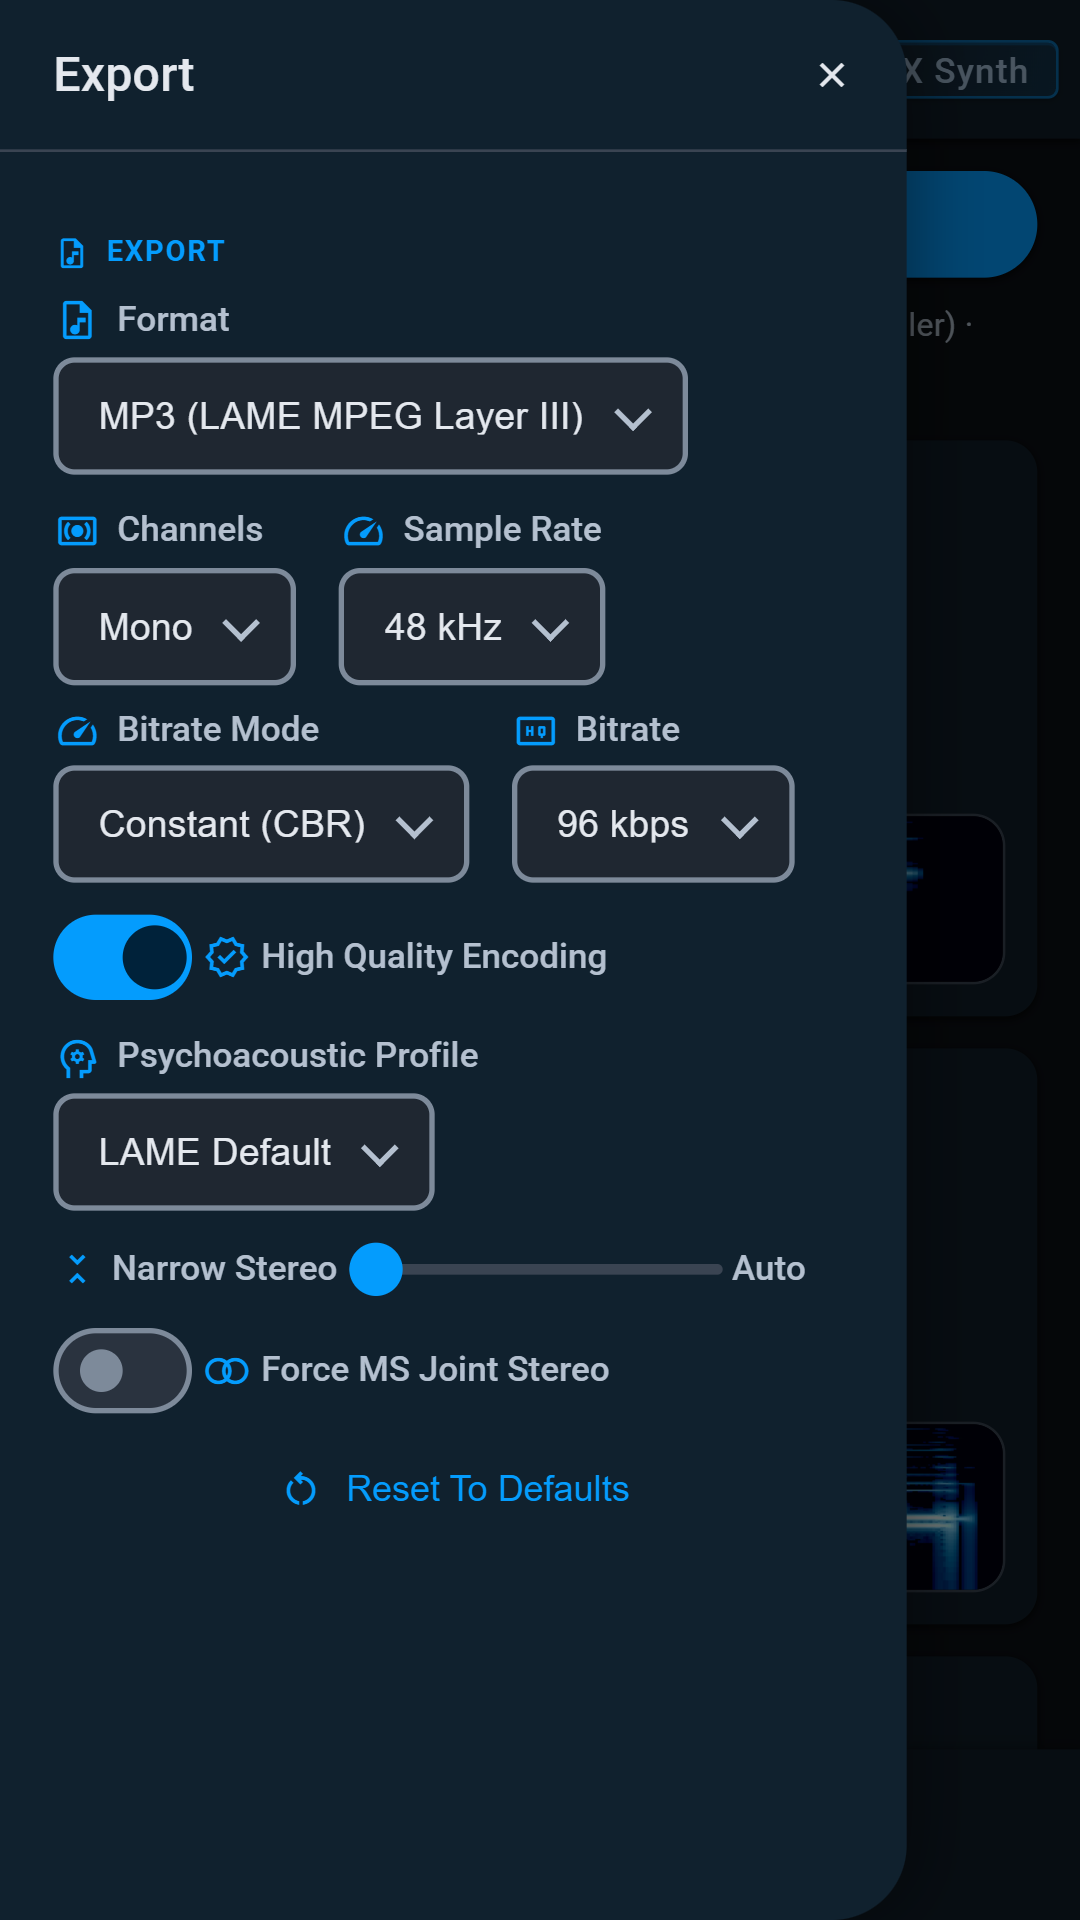This screenshot has height=1920, width=1080.
Task: Click the reset circular arrow icon
Action: 301,1489
